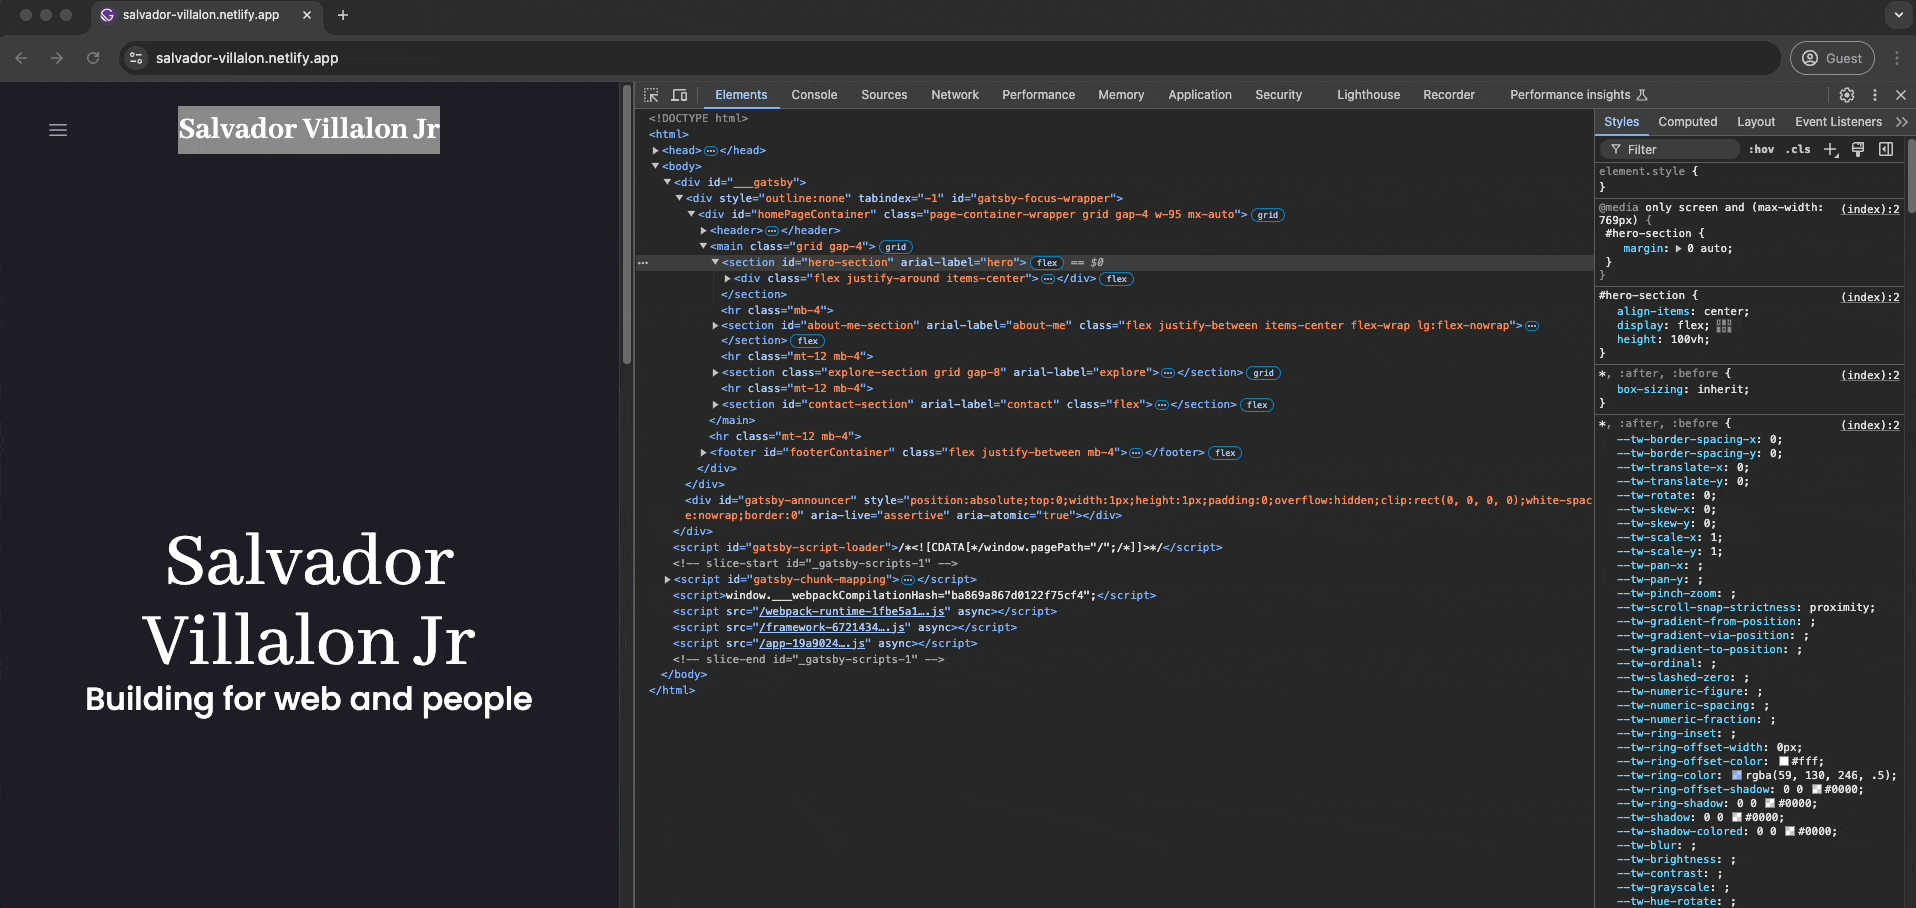The height and width of the screenshot is (908, 1916).
Task: Click the rendering emulation paint icon in Styles pane
Action: pos(1858,149)
